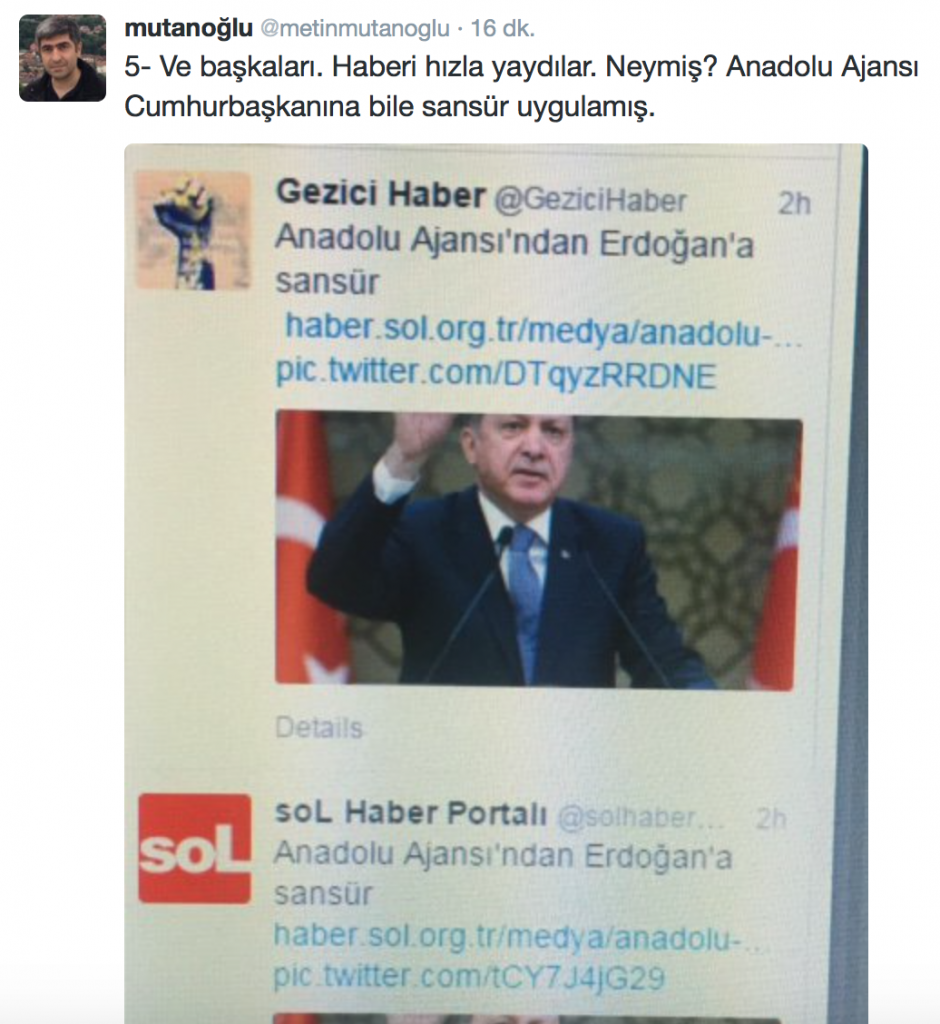Open mutanoğlu's profile avatar photo
Screen dimensions: 940x1024
pos(63,58)
